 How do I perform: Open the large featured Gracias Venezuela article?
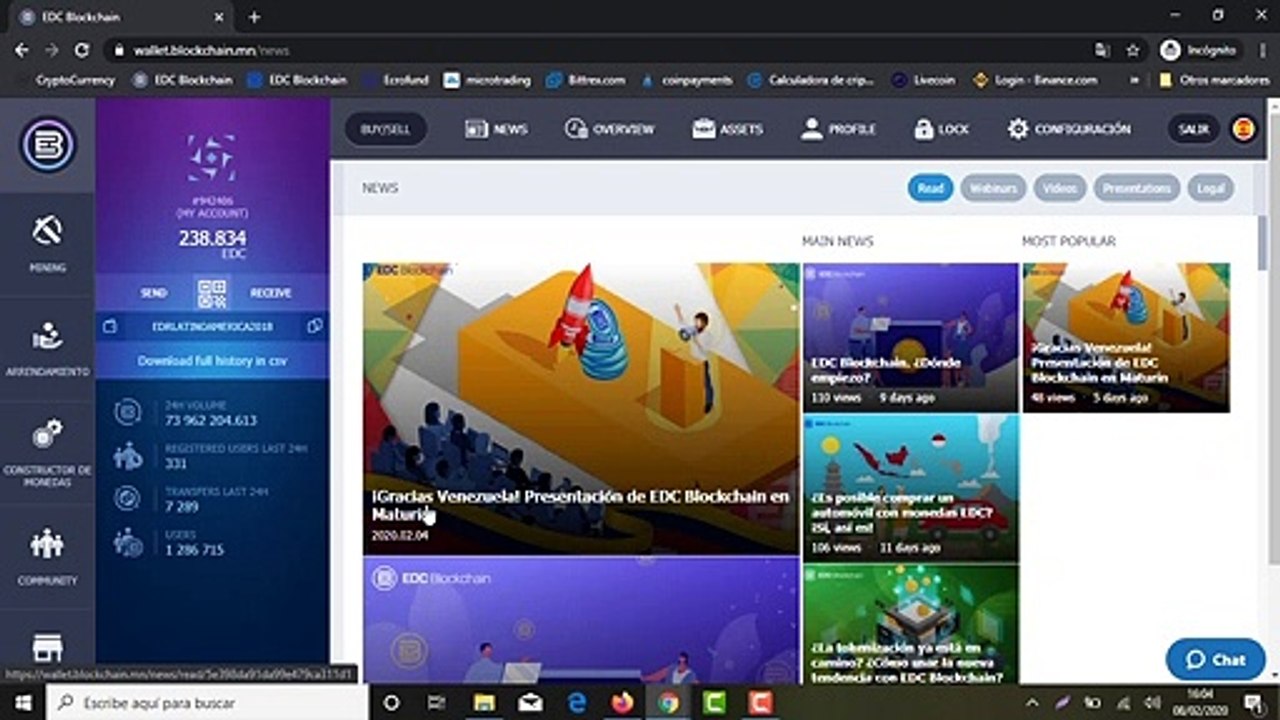point(581,408)
